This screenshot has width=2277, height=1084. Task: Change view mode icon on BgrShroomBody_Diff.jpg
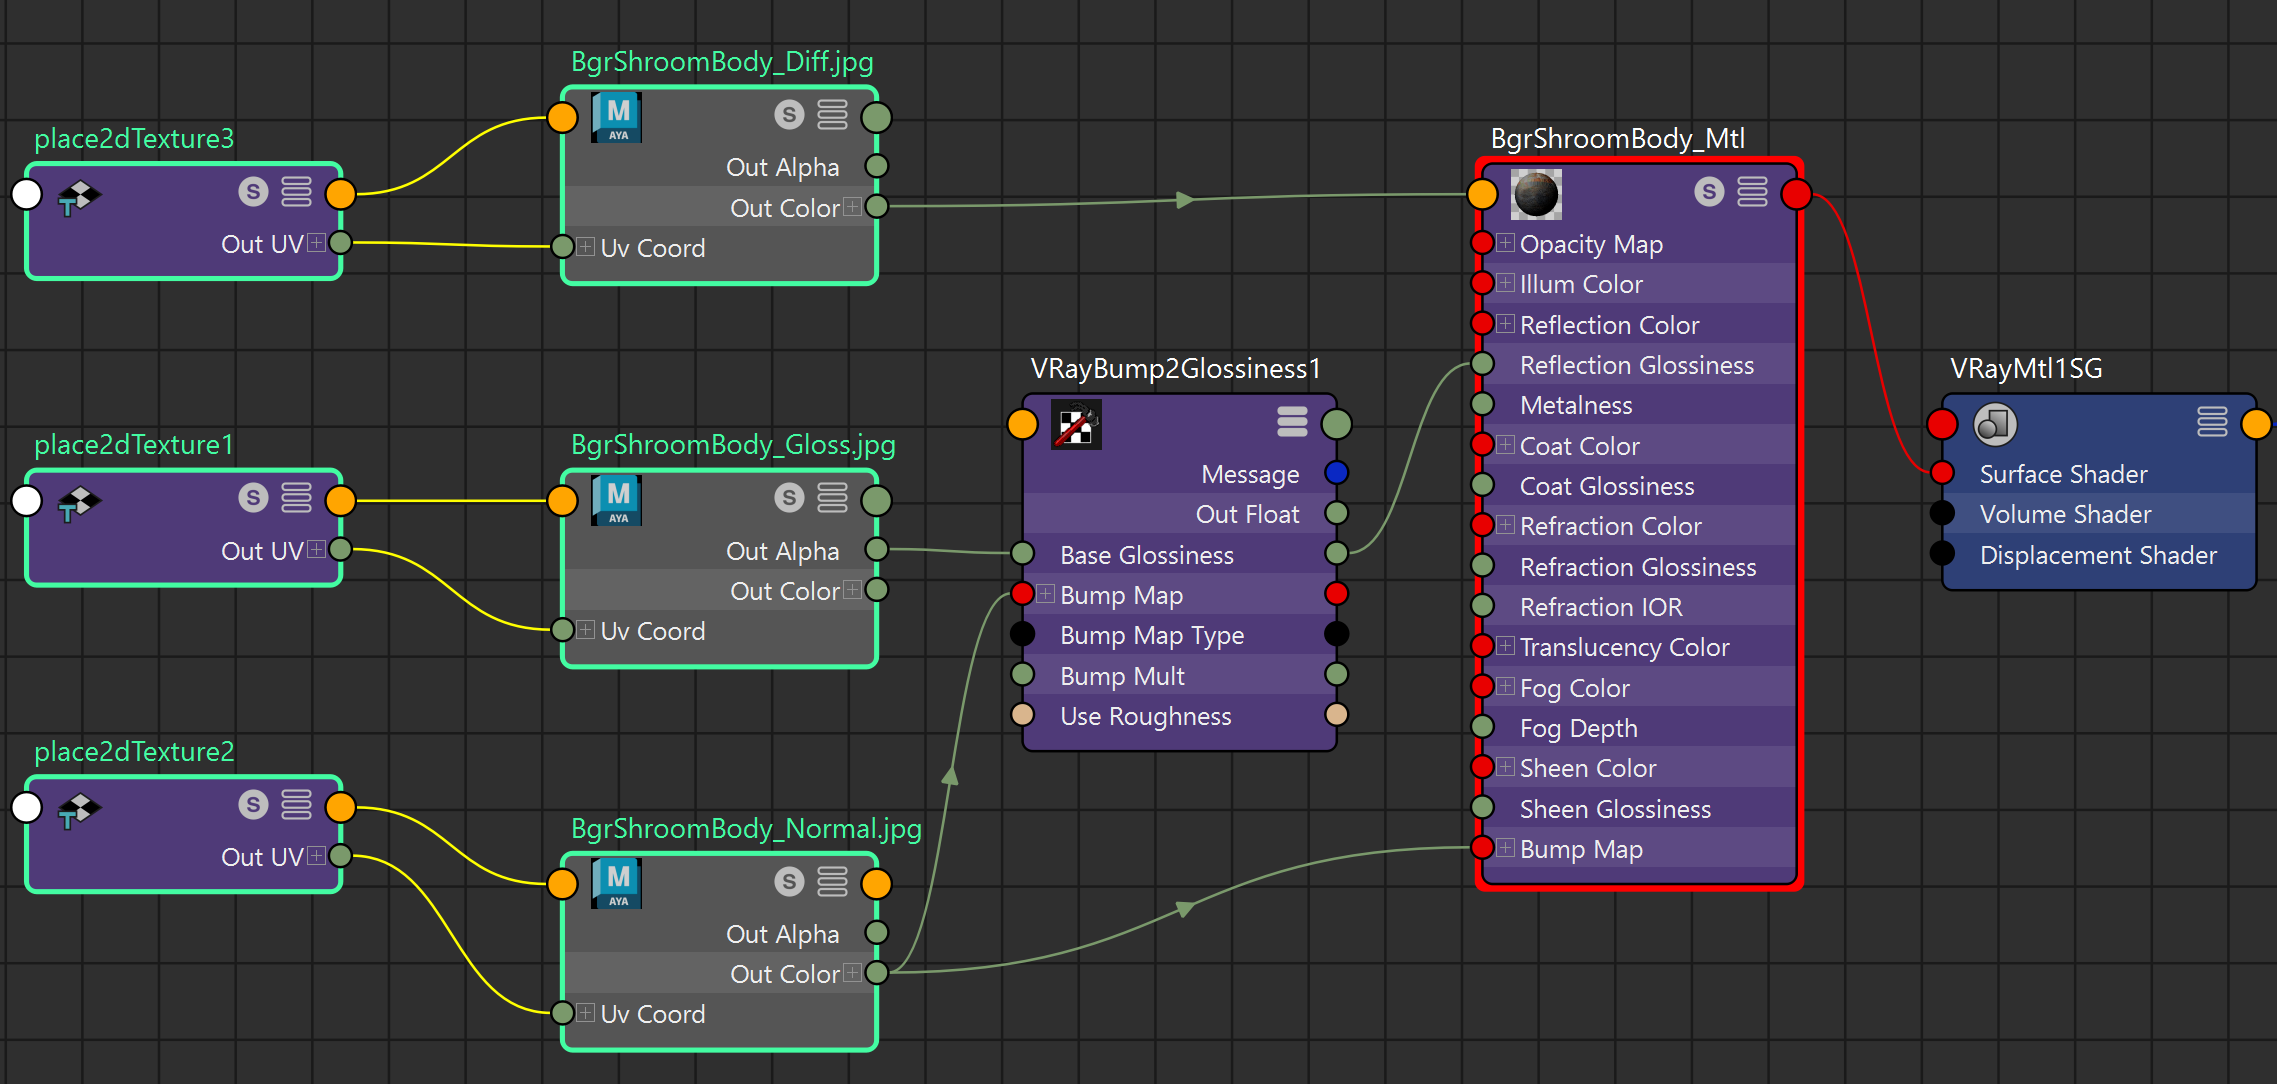[832, 115]
